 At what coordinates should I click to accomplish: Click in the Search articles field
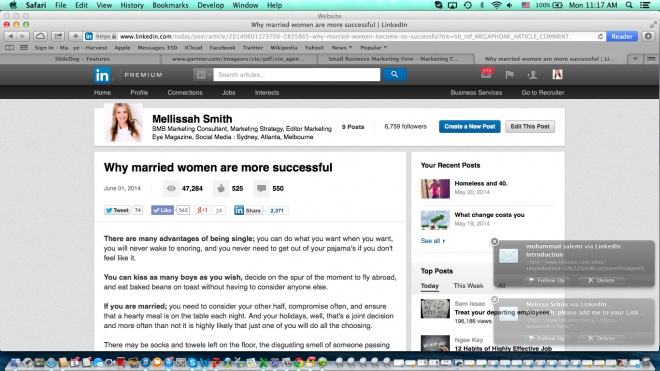tap(296, 75)
